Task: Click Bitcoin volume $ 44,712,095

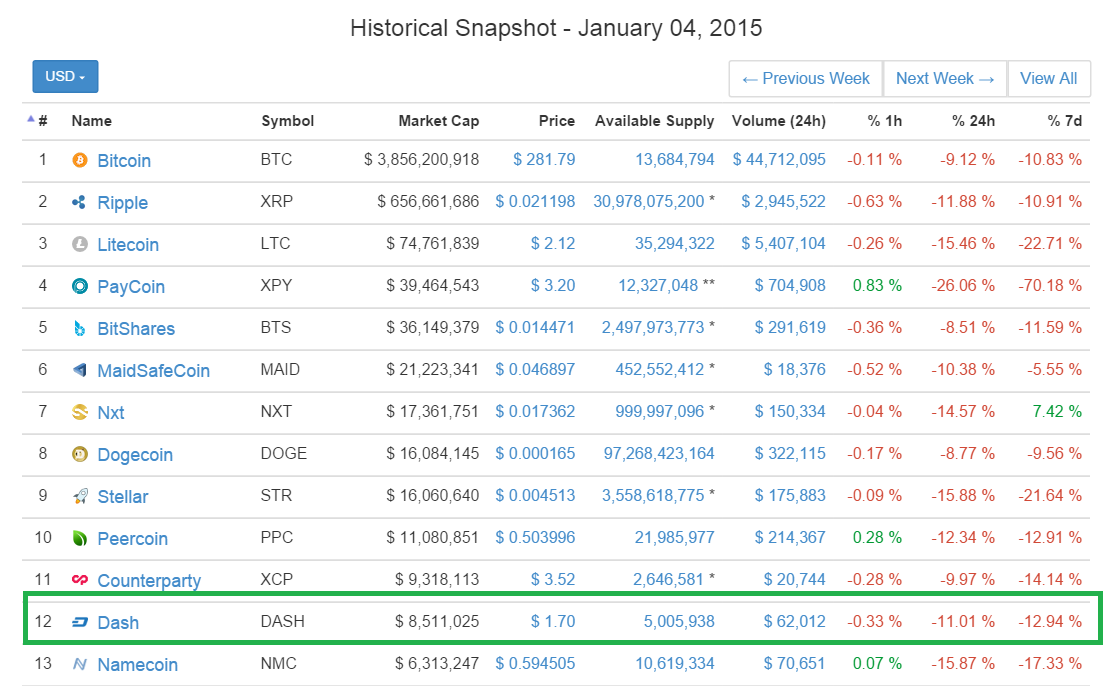Action: coord(779,159)
